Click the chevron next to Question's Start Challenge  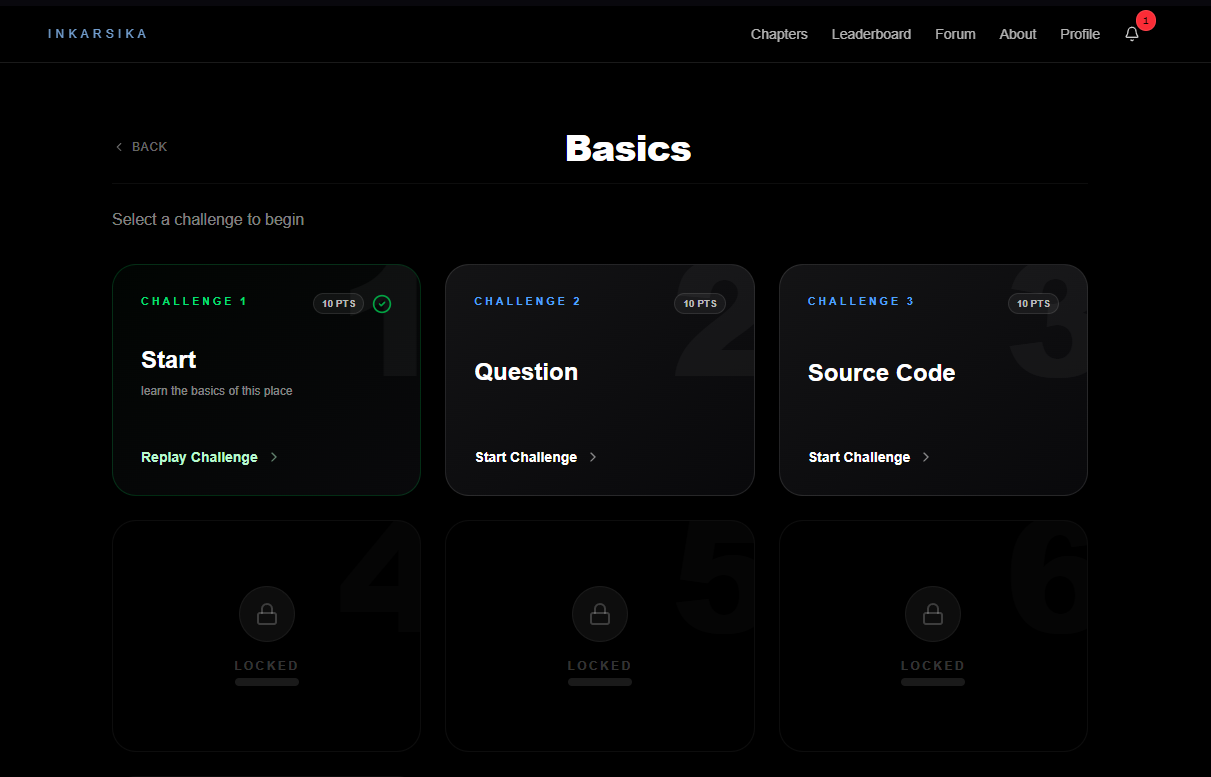pos(593,457)
